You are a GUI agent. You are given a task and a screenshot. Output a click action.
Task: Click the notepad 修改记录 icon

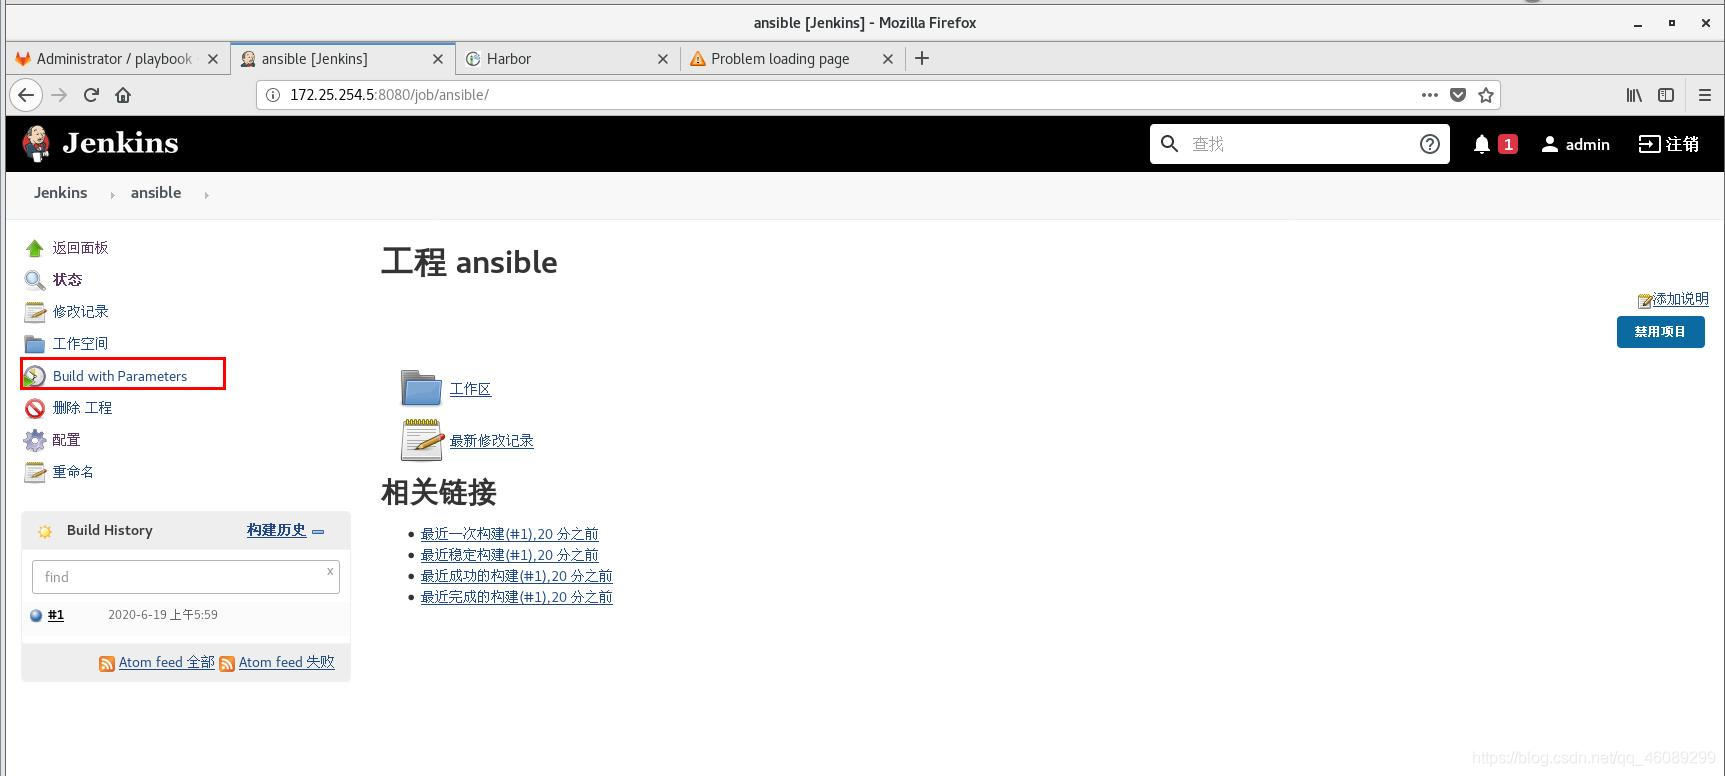[x=35, y=312]
